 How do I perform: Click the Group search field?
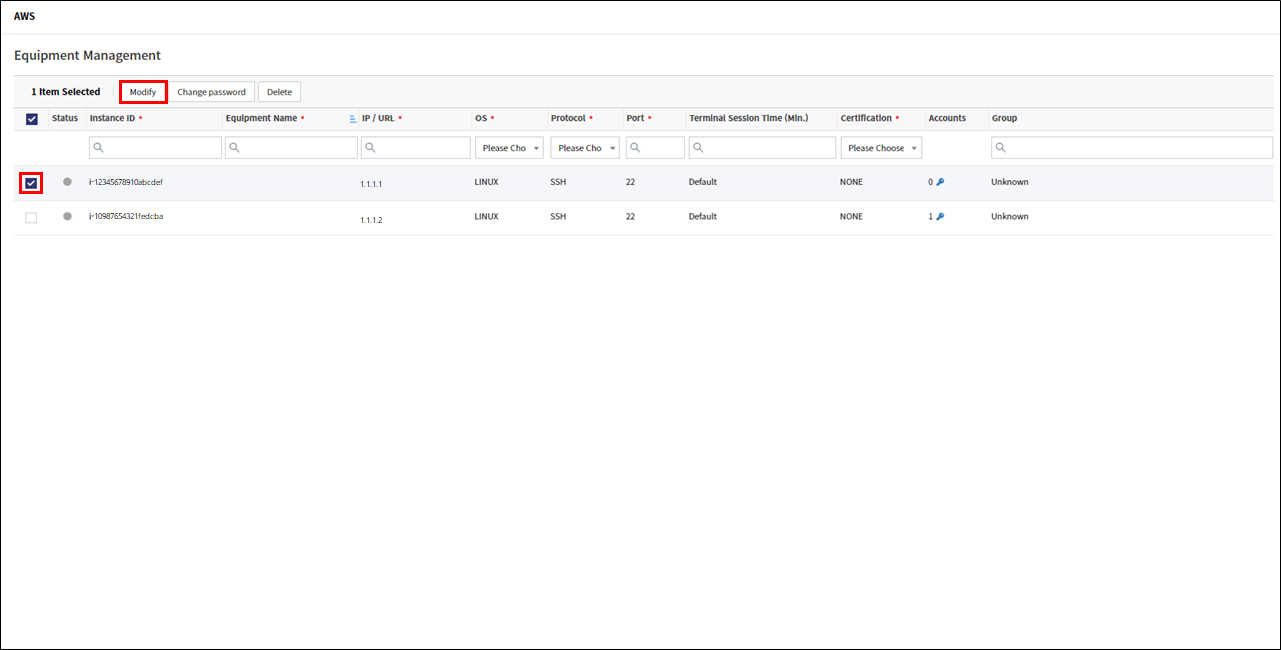1132,148
